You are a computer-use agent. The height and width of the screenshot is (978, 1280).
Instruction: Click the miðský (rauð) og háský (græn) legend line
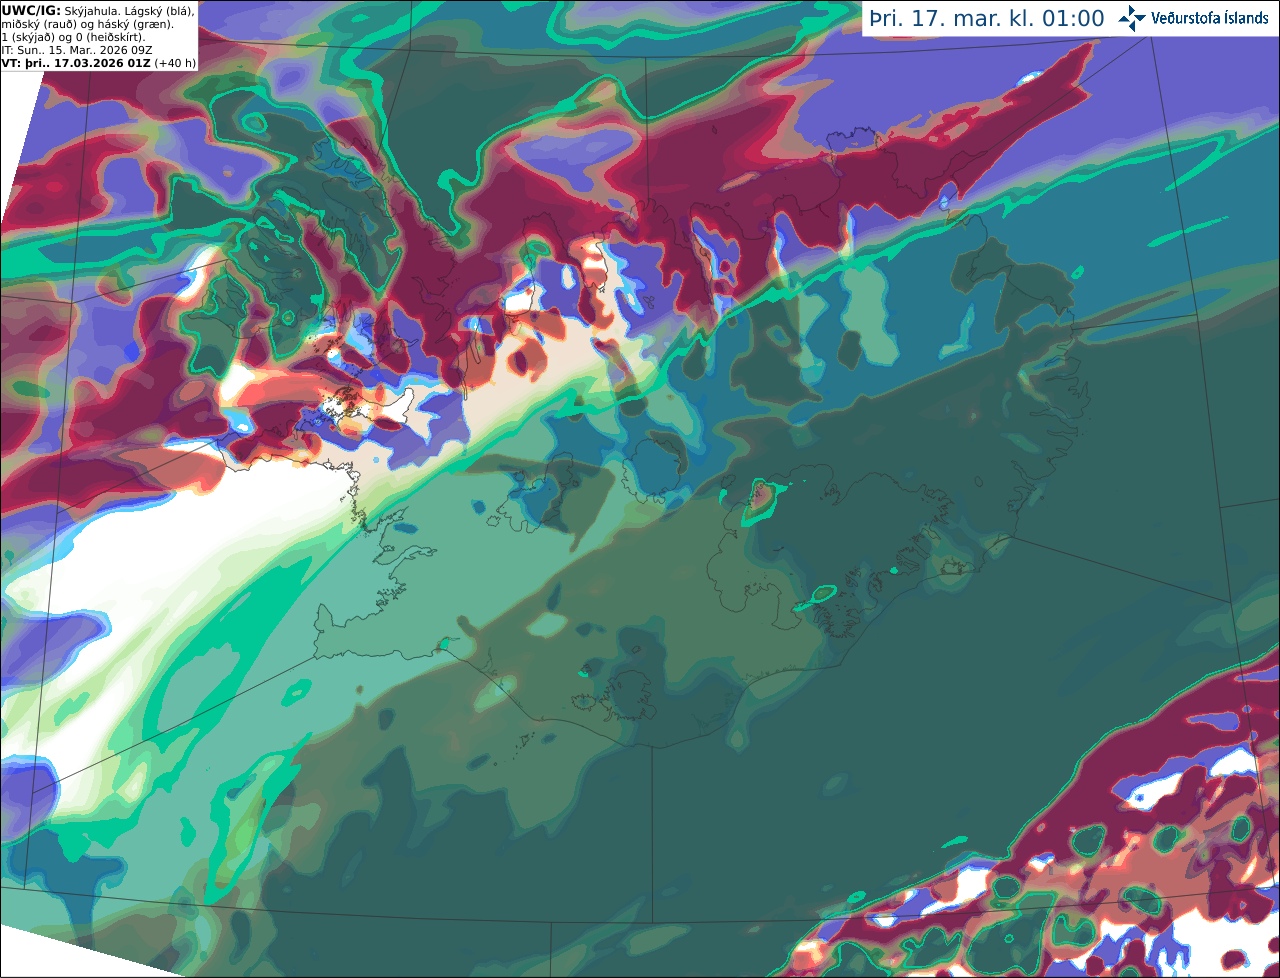87,24
